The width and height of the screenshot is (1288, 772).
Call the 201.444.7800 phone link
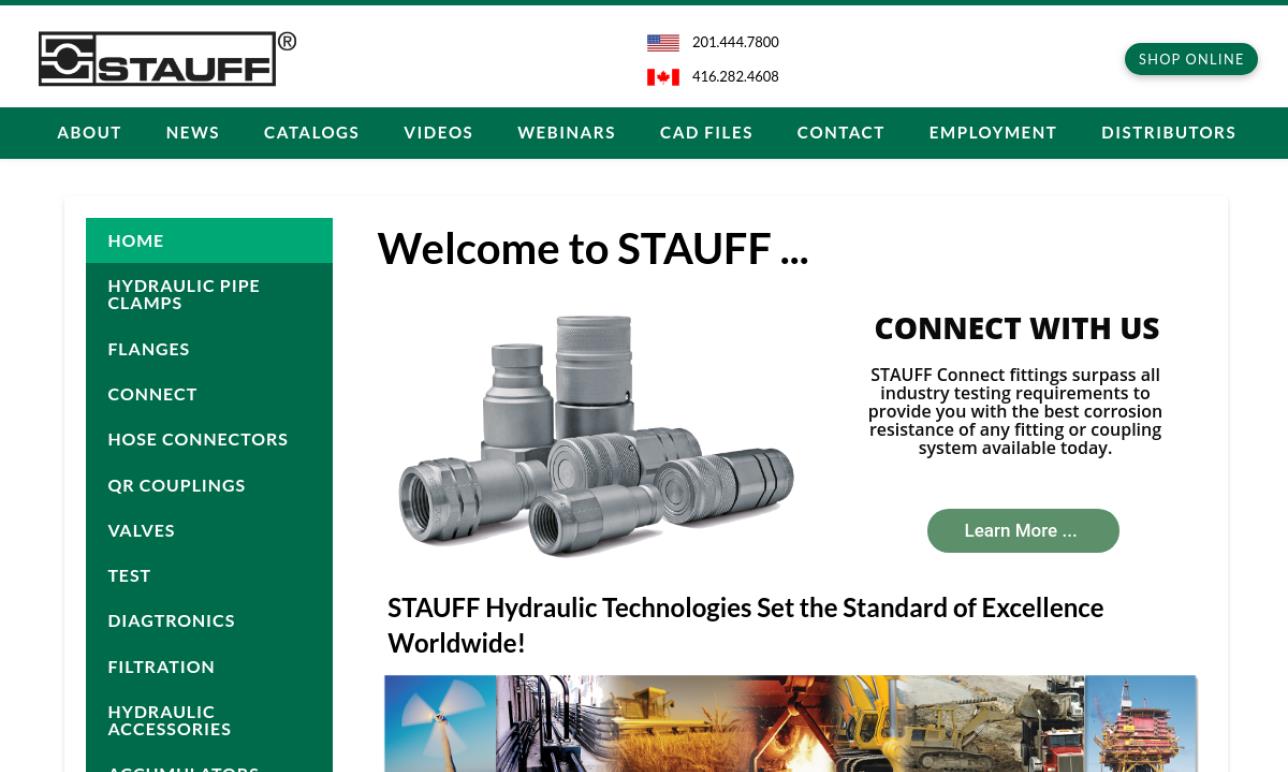[735, 42]
